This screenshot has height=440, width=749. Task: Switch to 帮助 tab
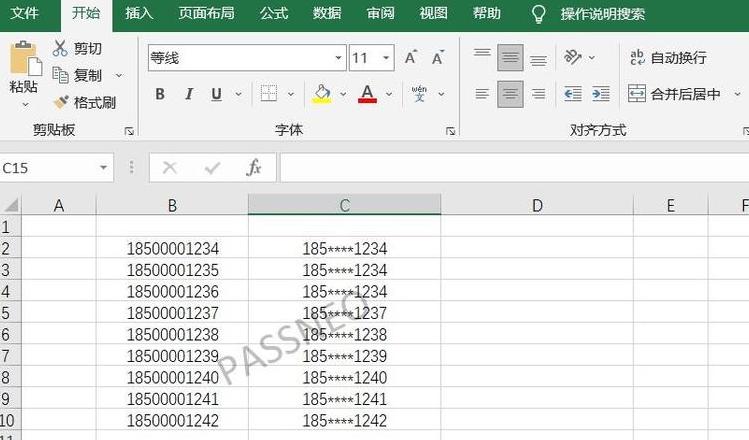pyautogui.click(x=487, y=13)
